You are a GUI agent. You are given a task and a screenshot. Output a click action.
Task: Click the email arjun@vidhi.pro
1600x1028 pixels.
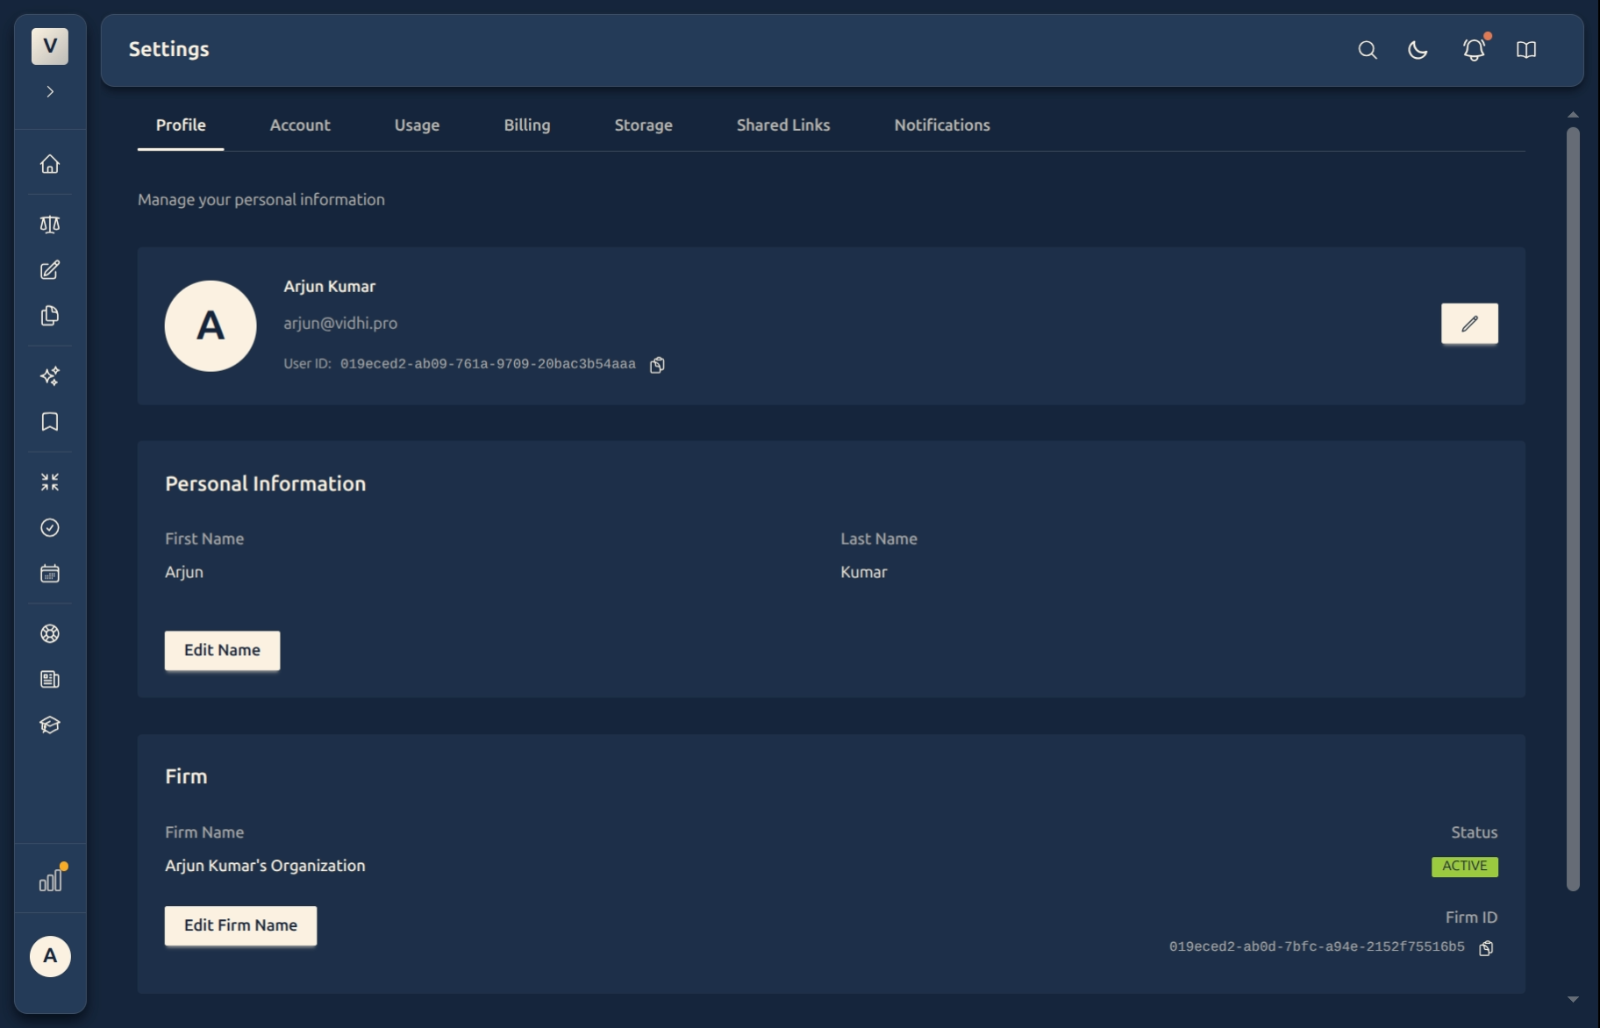(340, 323)
